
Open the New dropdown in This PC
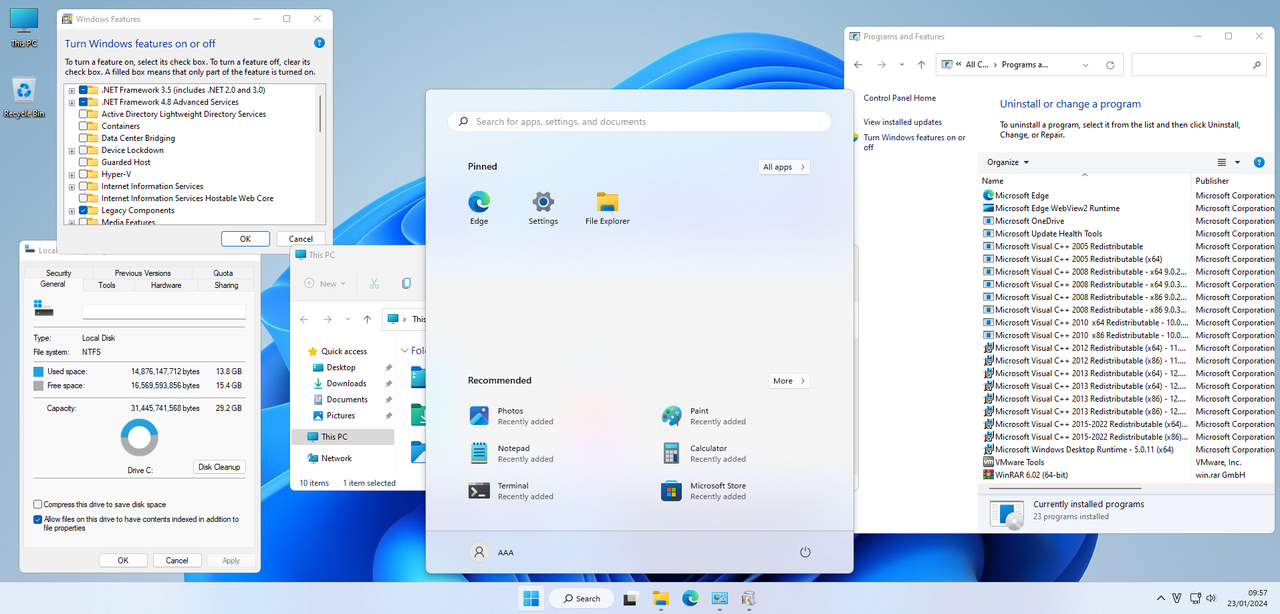(327, 284)
